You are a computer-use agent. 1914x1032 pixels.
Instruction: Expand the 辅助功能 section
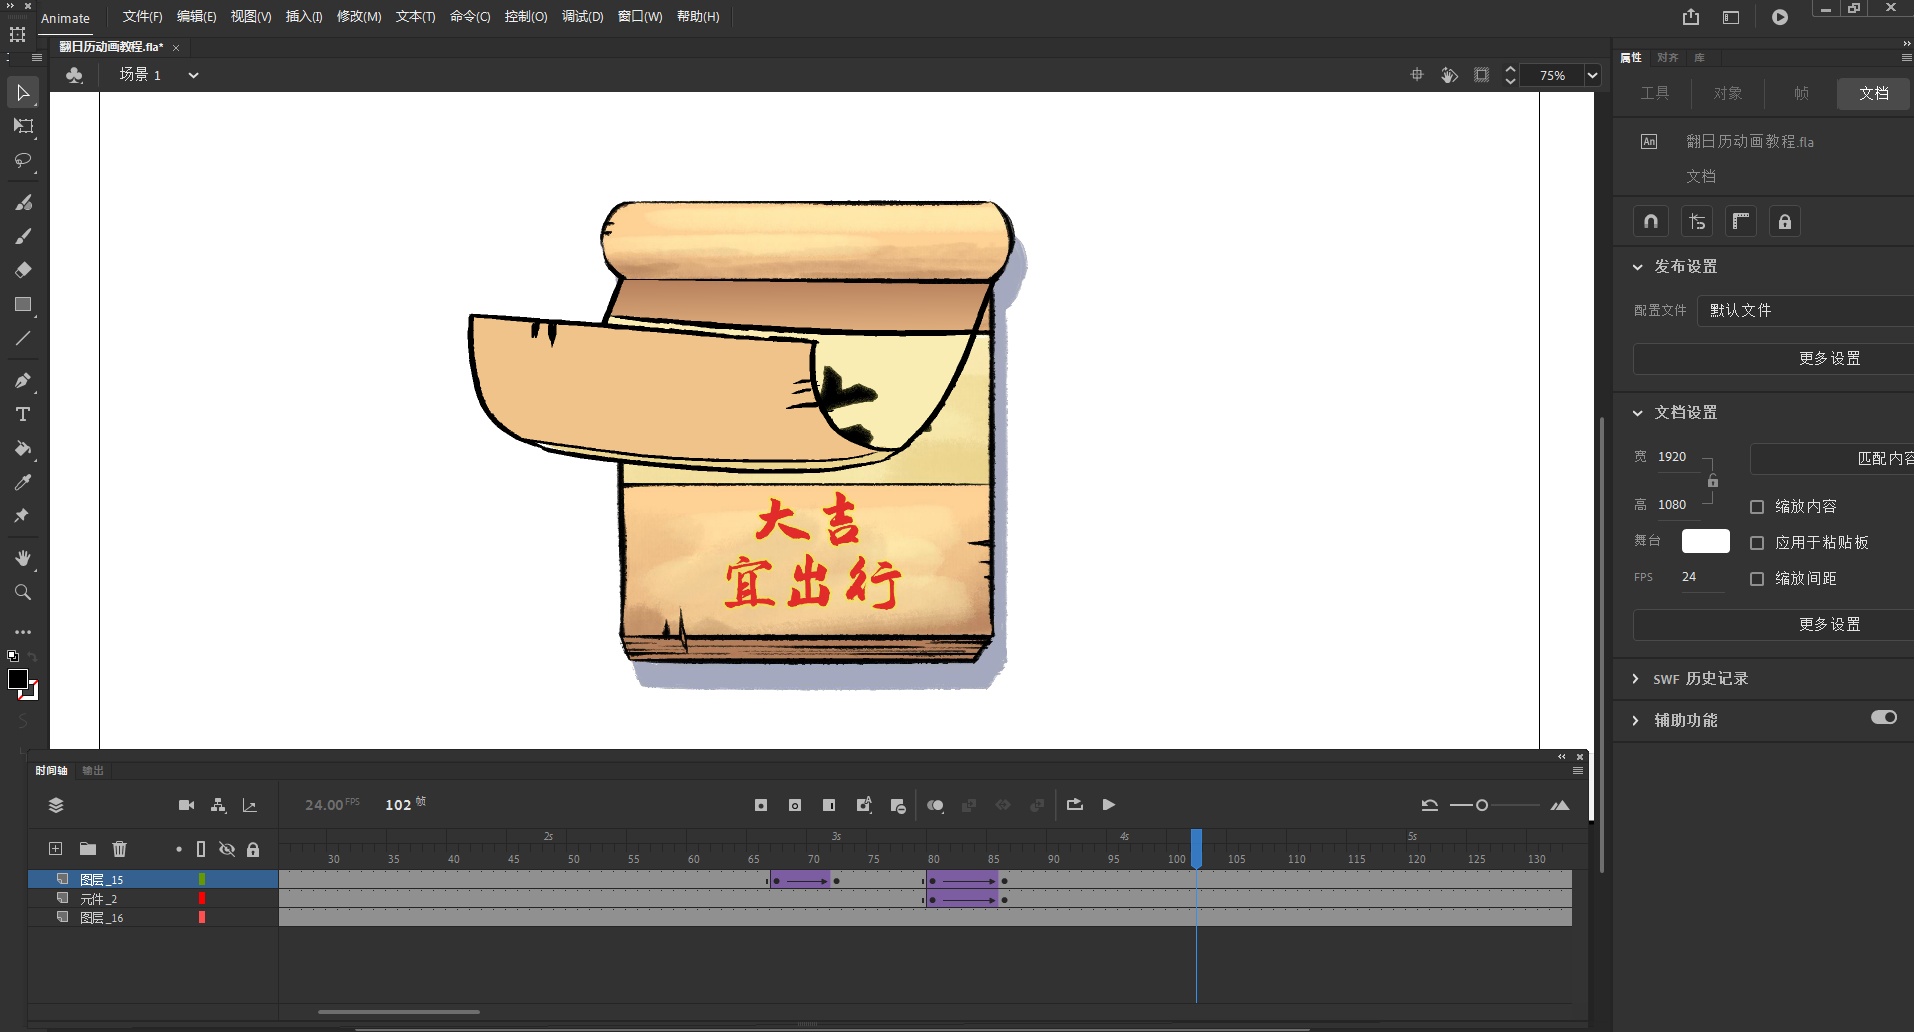(1636, 721)
